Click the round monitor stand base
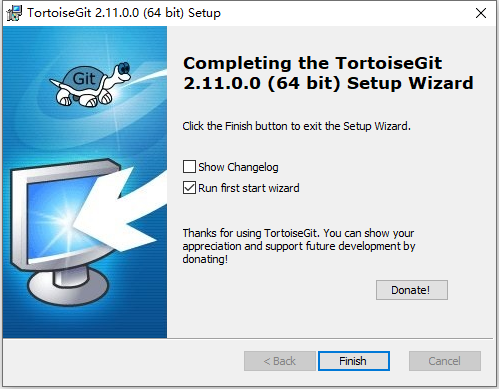This screenshot has height=389, width=499. click(x=68, y=288)
